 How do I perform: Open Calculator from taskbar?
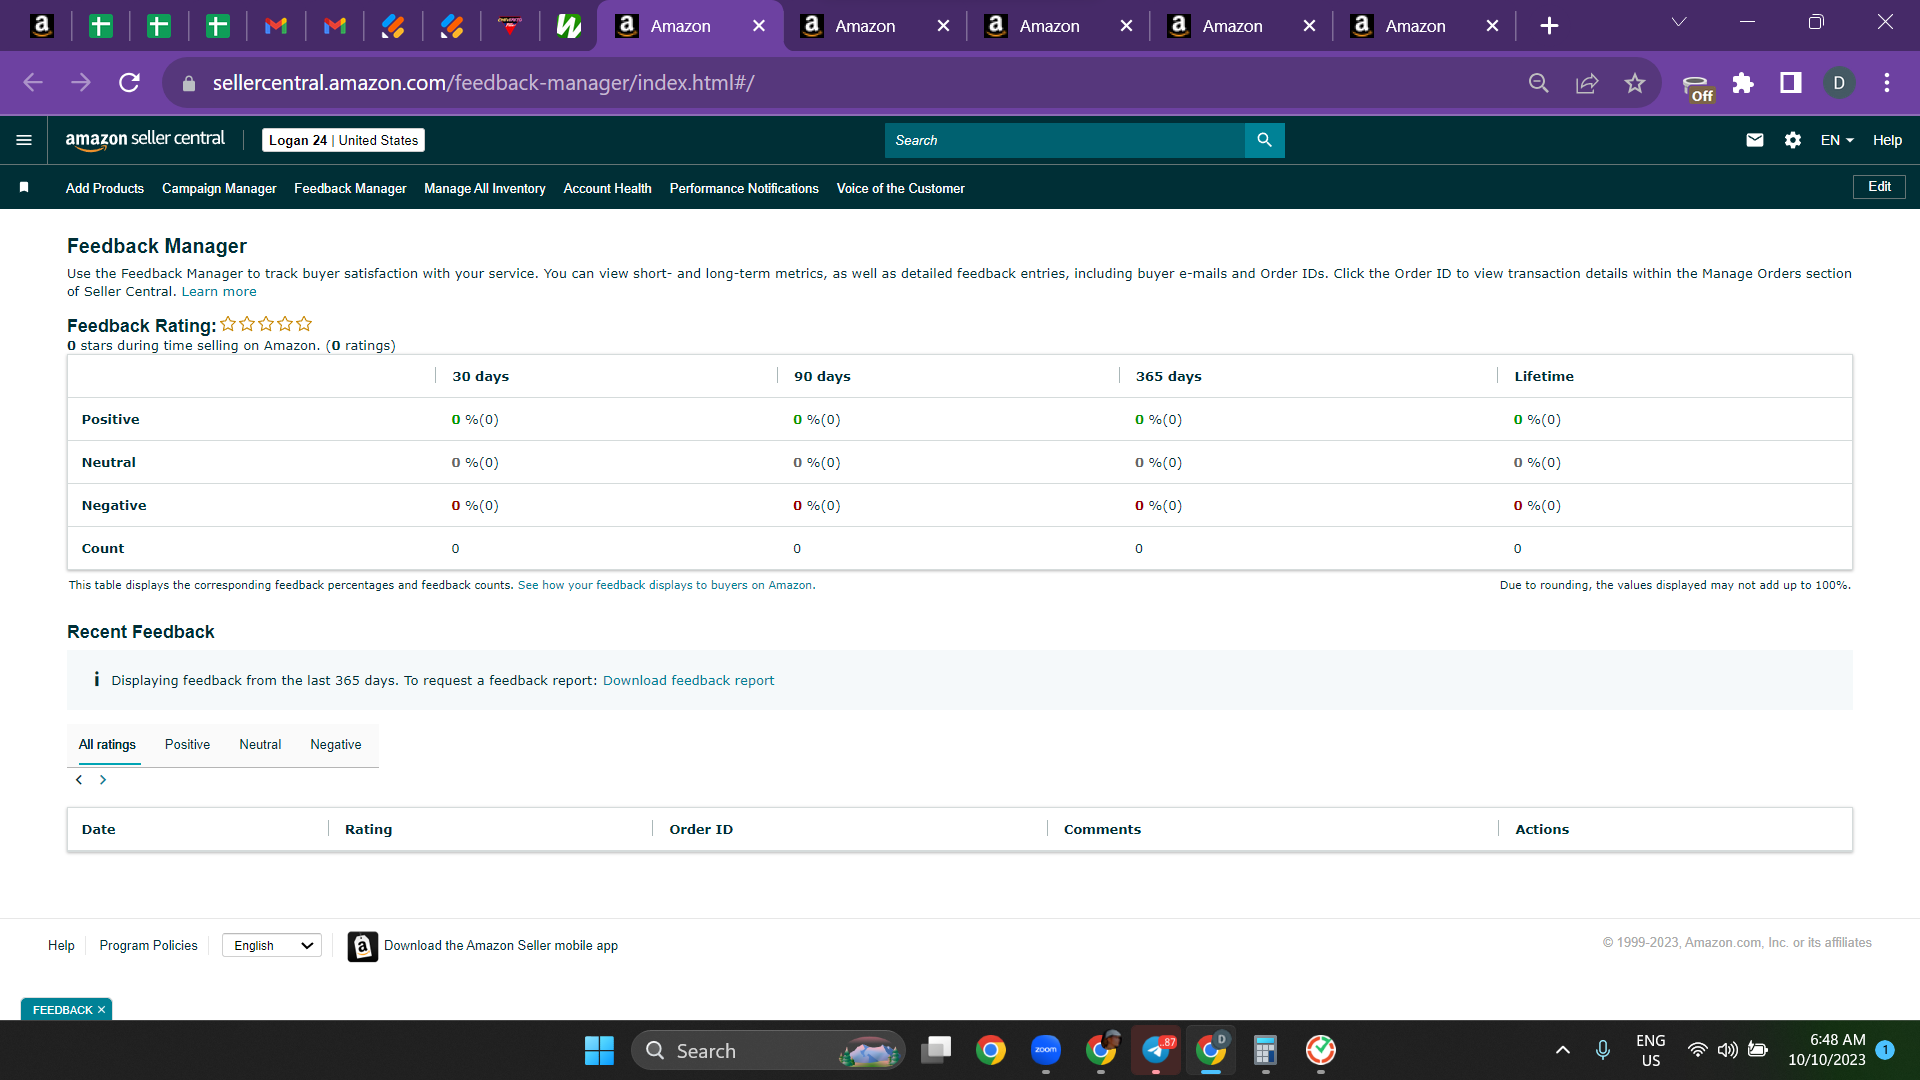(x=1265, y=1050)
